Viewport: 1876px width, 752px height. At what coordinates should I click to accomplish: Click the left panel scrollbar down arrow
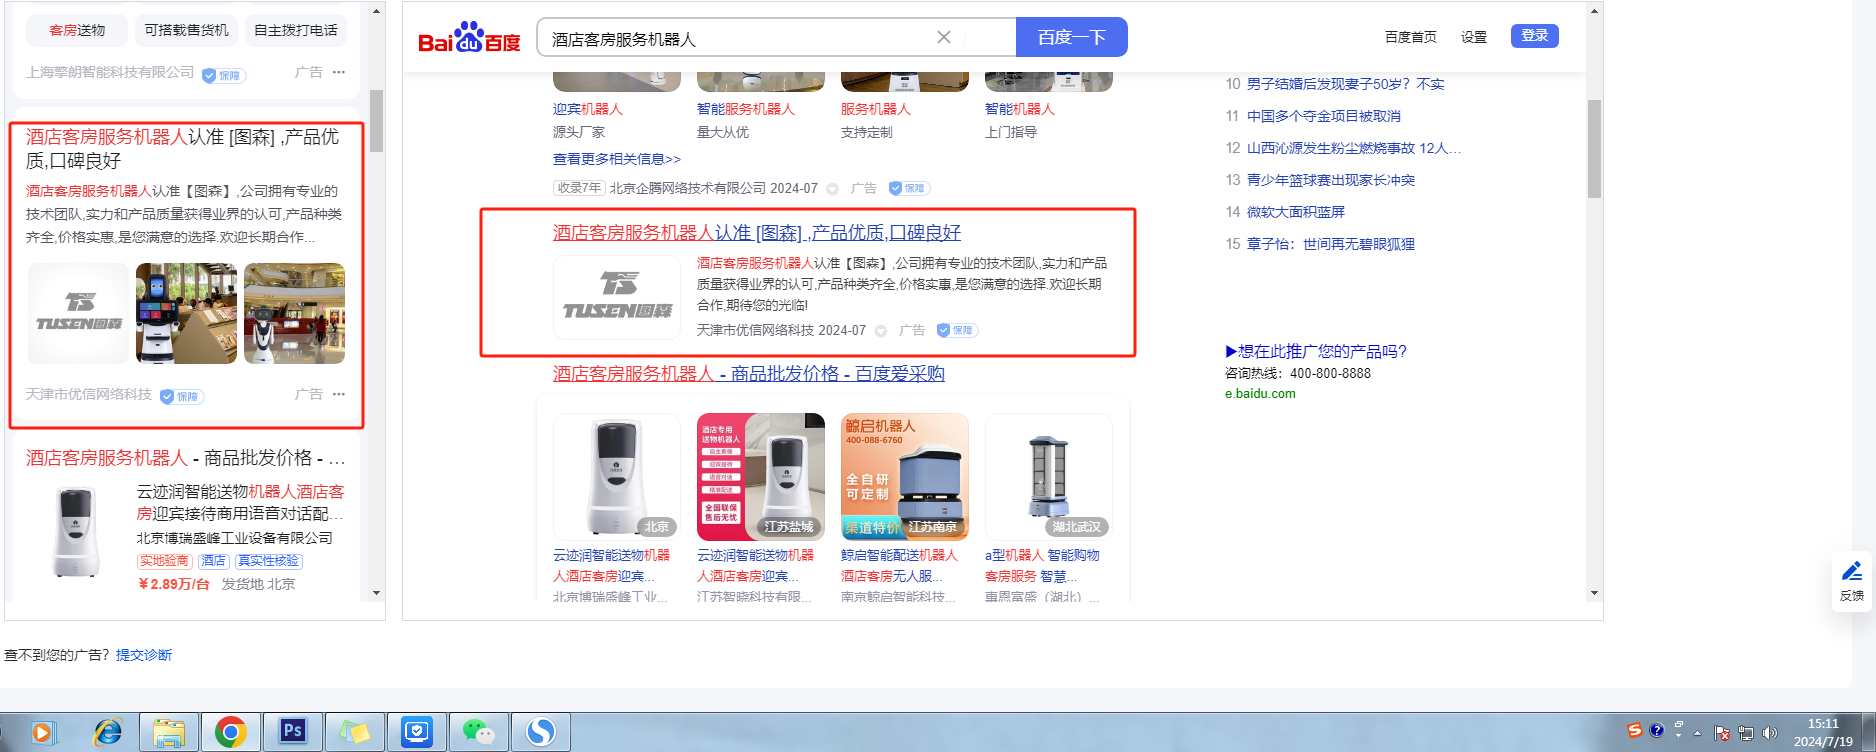376,593
